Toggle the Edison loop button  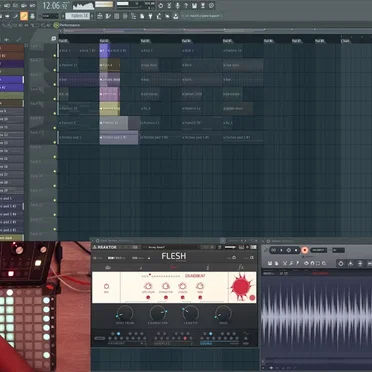(274, 250)
